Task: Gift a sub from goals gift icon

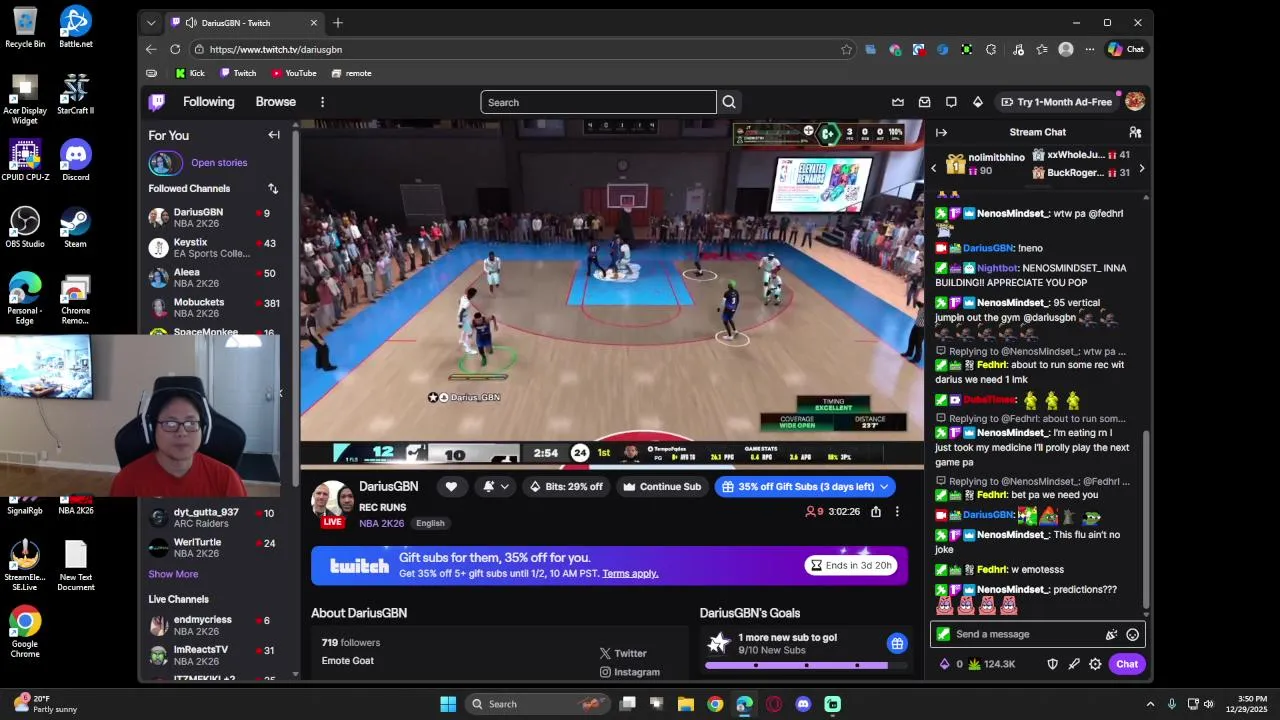Action: pos(897,643)
